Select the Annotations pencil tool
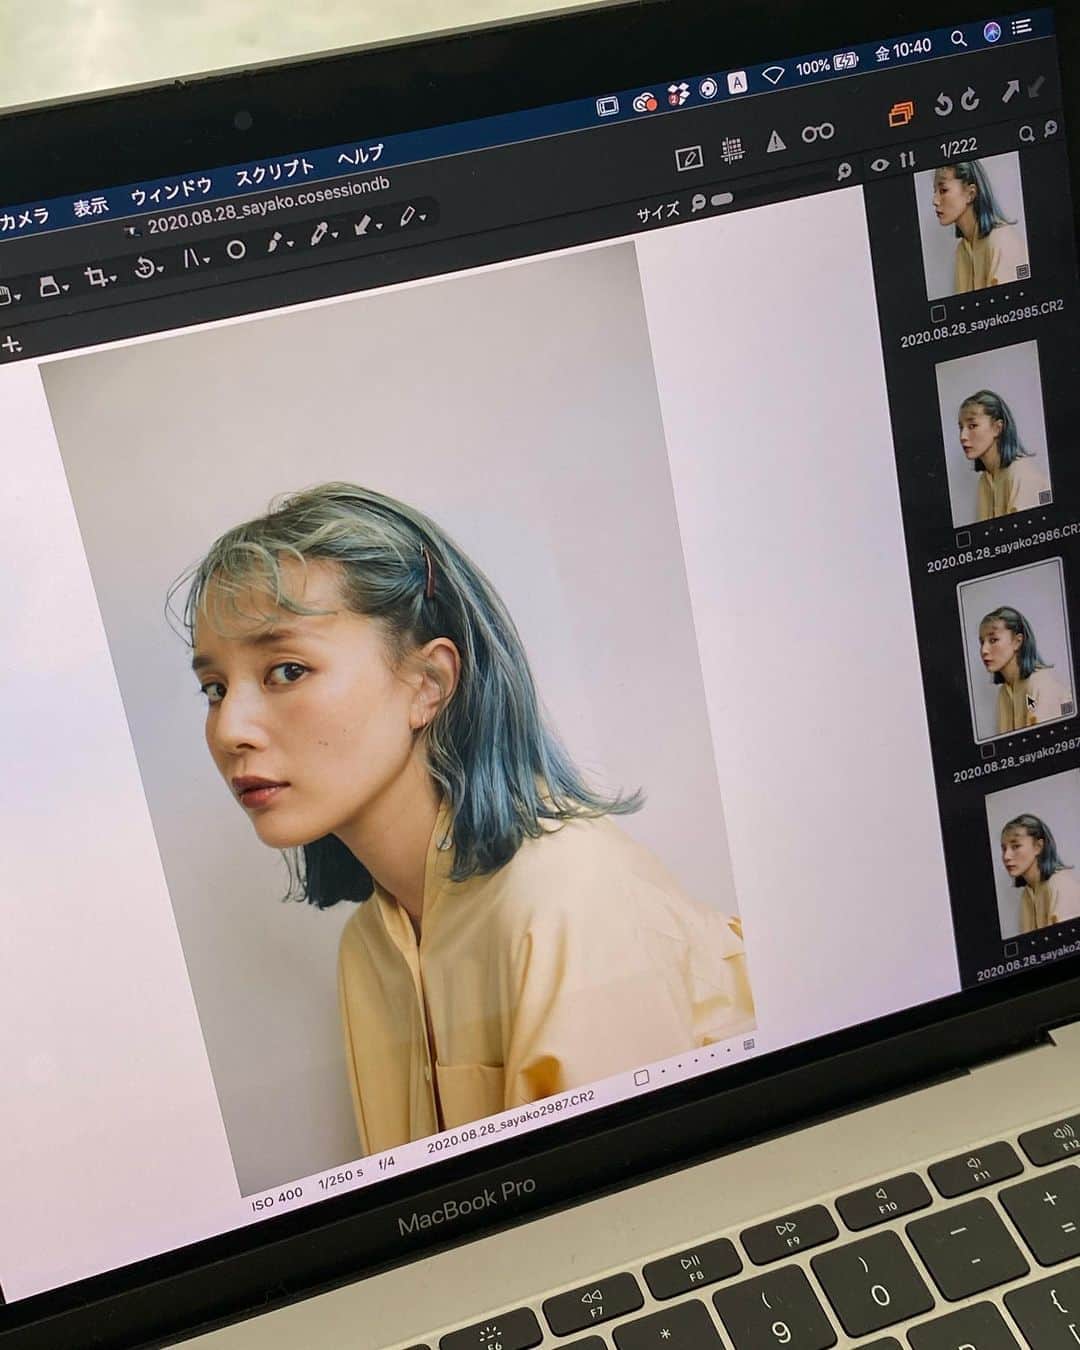 407,216
